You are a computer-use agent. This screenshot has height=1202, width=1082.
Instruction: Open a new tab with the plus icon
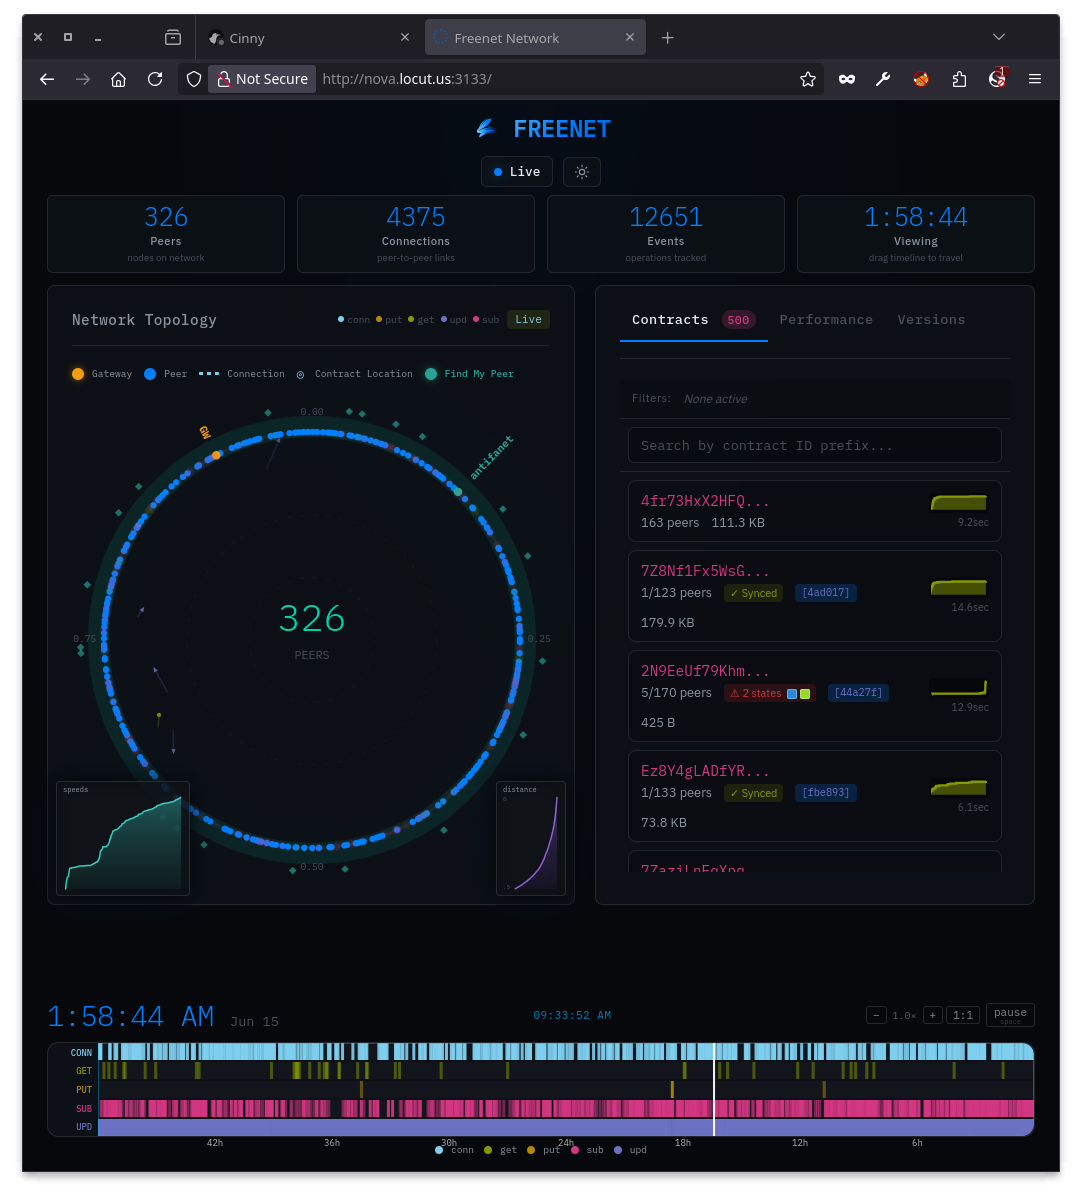tap(667, 37)
